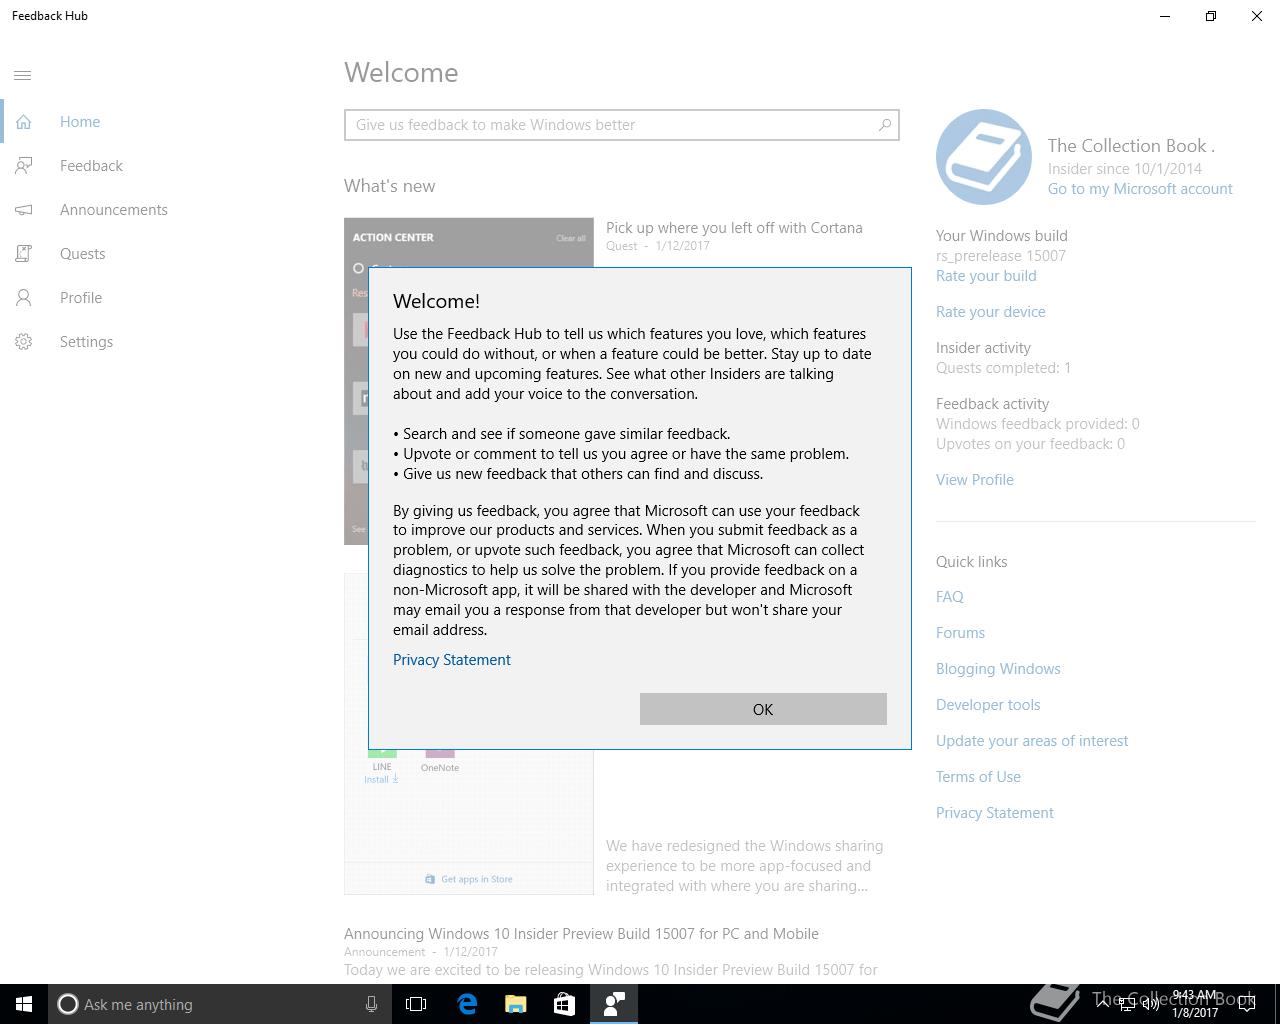Viewport: 1280px width, 1024px height.
Task: Click the Cortana microphone icon
Action: pos(371,1004)
